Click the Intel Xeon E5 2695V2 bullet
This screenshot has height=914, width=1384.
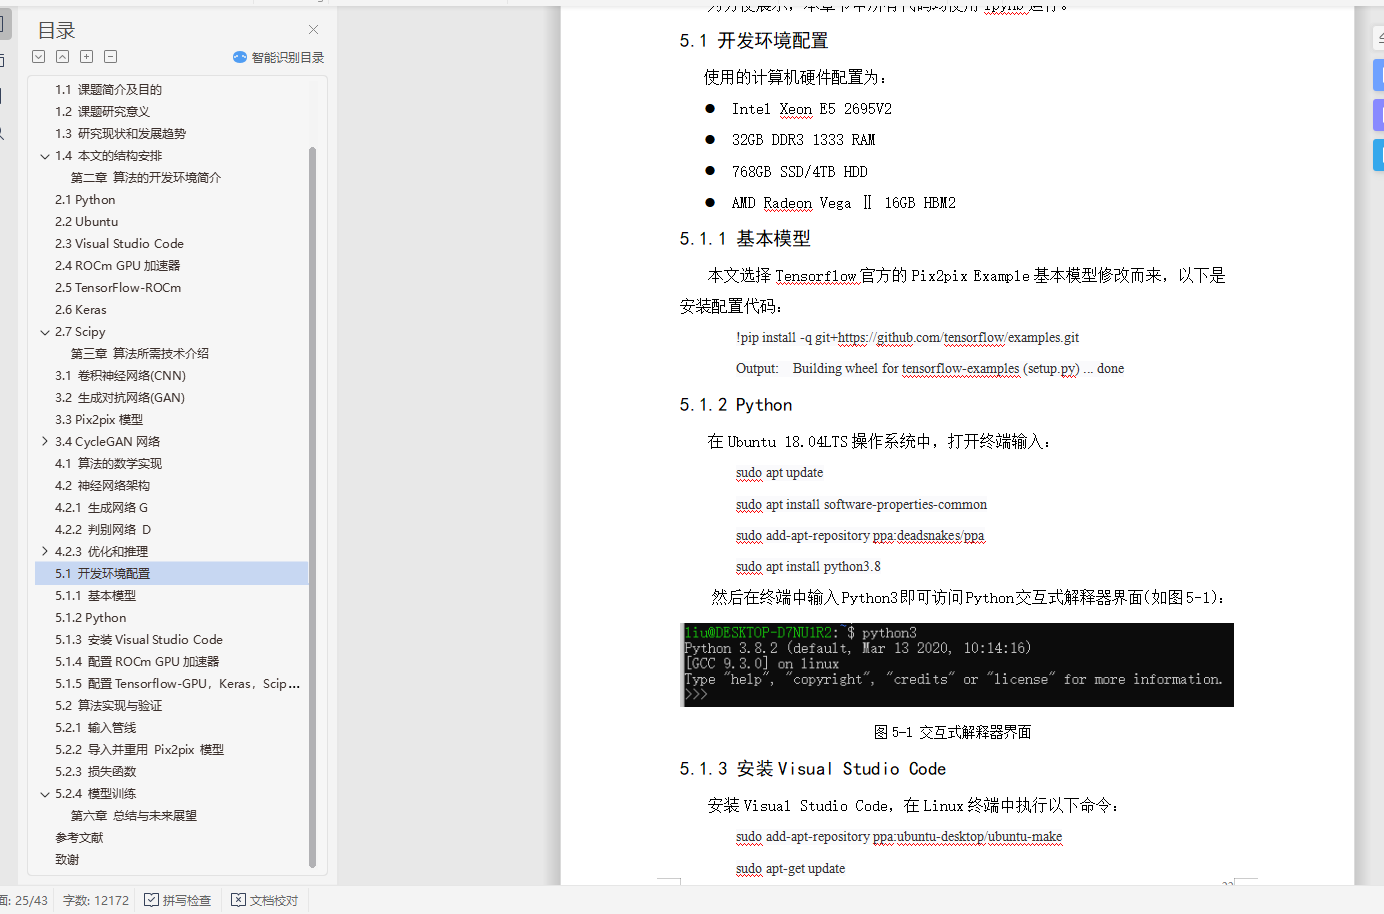pyautogui.click(x=812, y=109)
